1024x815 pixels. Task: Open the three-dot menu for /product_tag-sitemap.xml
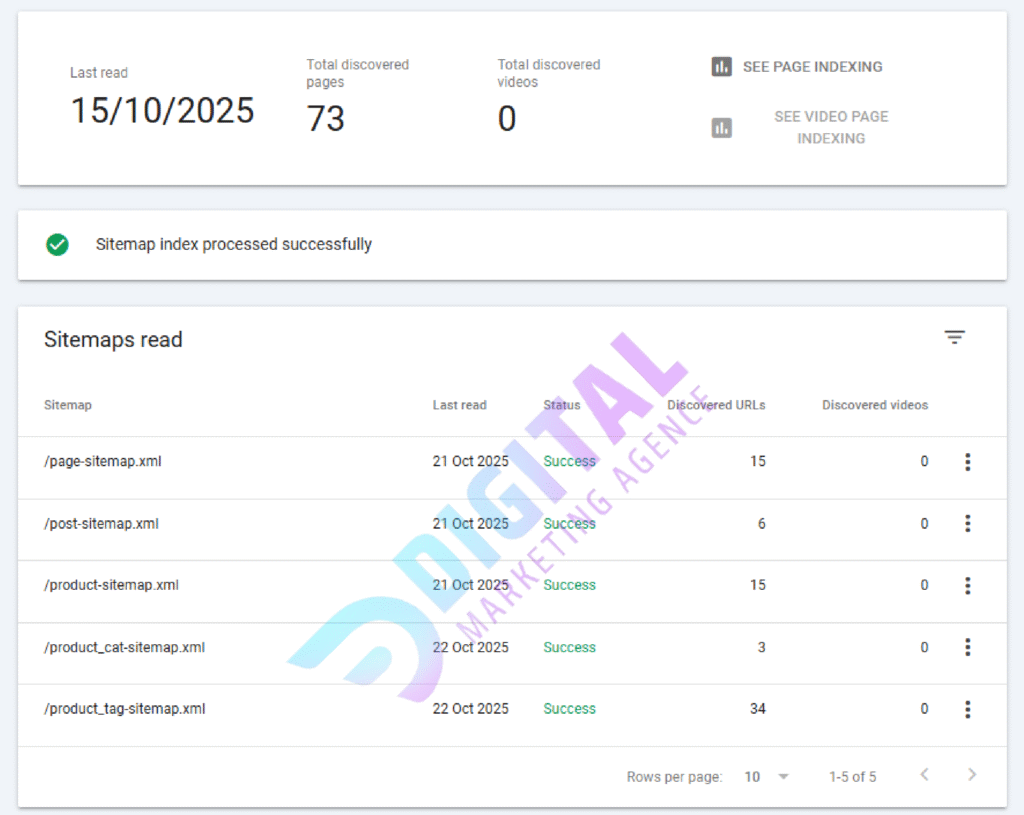(x=968, y=709)
